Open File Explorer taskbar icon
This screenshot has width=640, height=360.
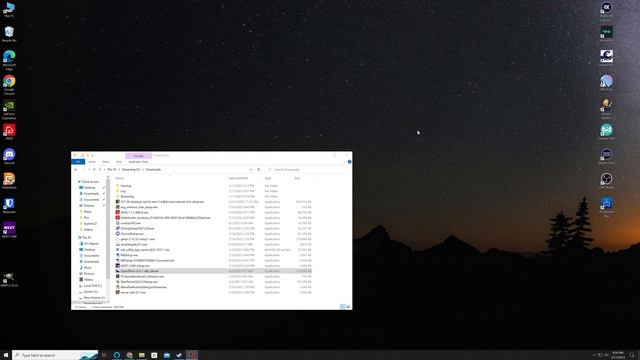(142, 355)
